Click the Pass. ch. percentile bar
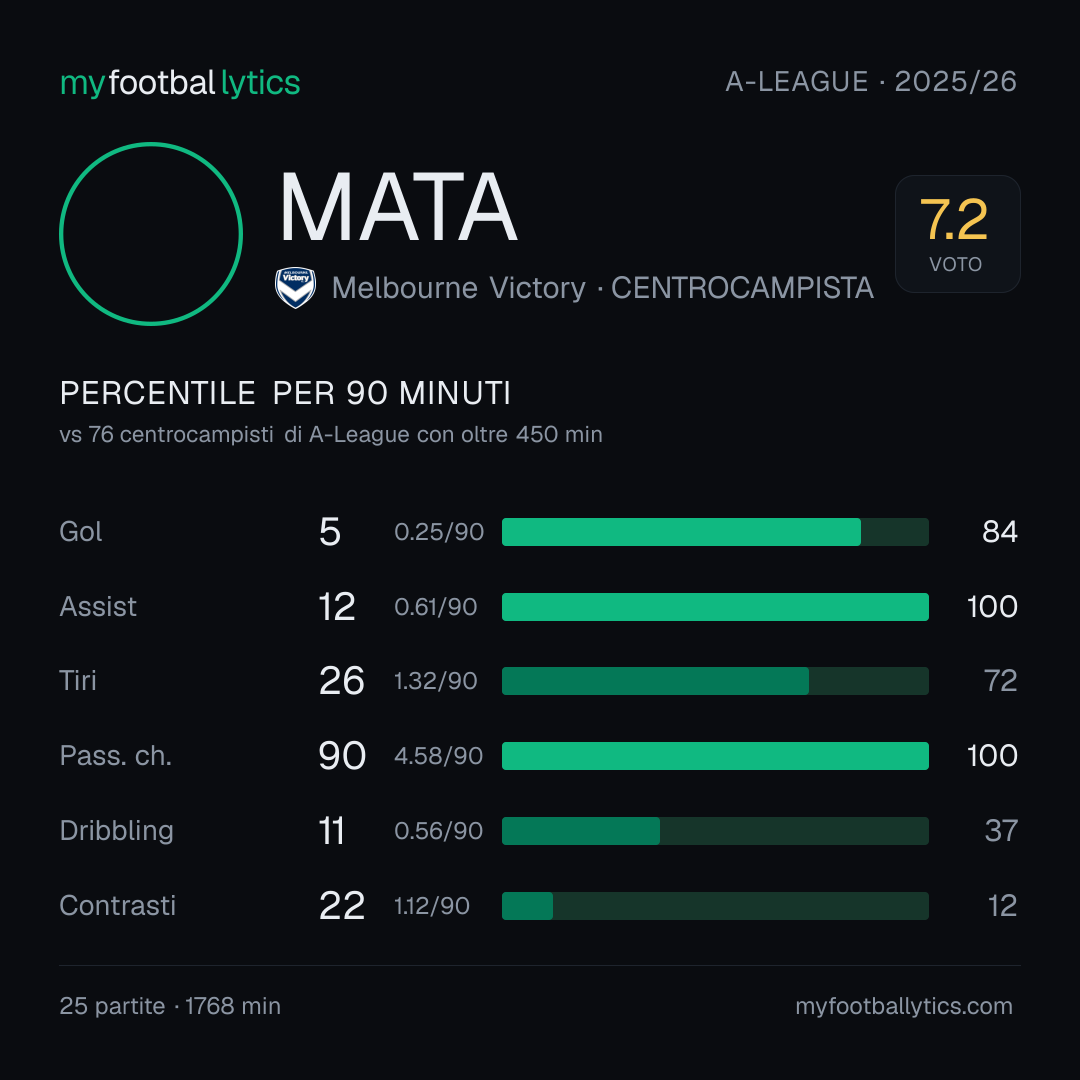The image size is (1080, 1080). pyautogui.click(x=715, y=756)
